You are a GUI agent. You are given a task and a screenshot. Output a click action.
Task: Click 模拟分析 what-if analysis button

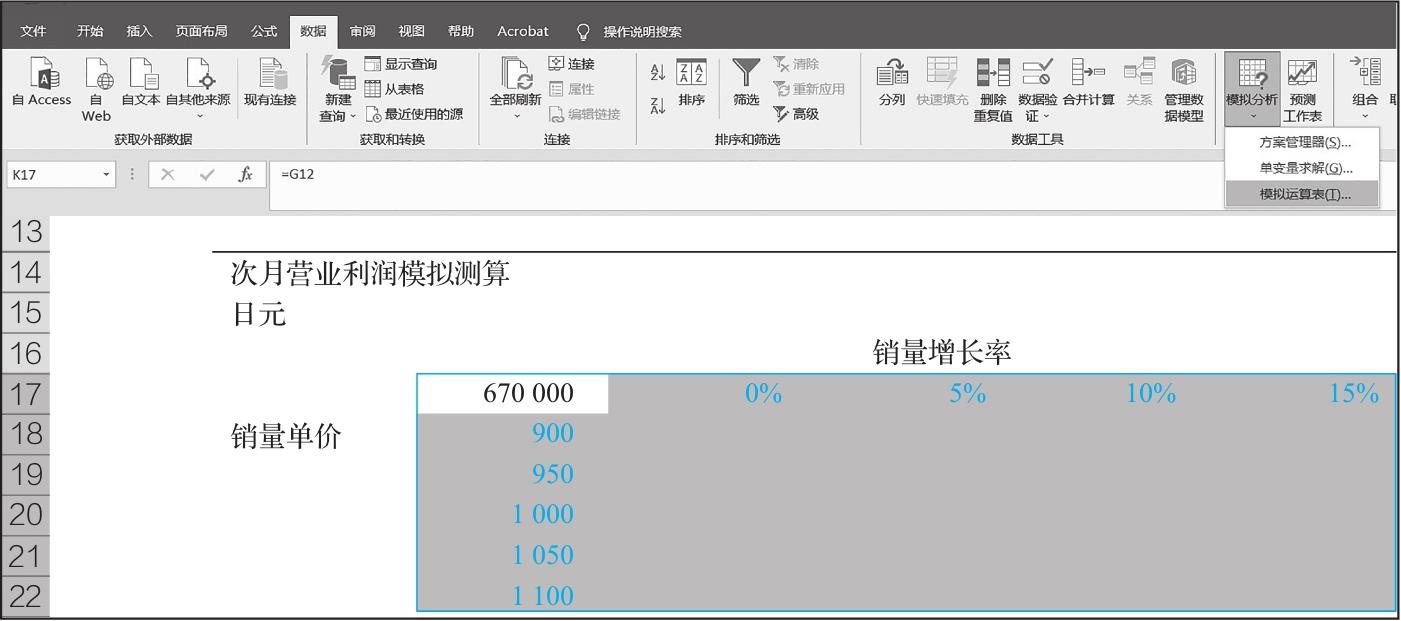click(x=1252, y=90)
